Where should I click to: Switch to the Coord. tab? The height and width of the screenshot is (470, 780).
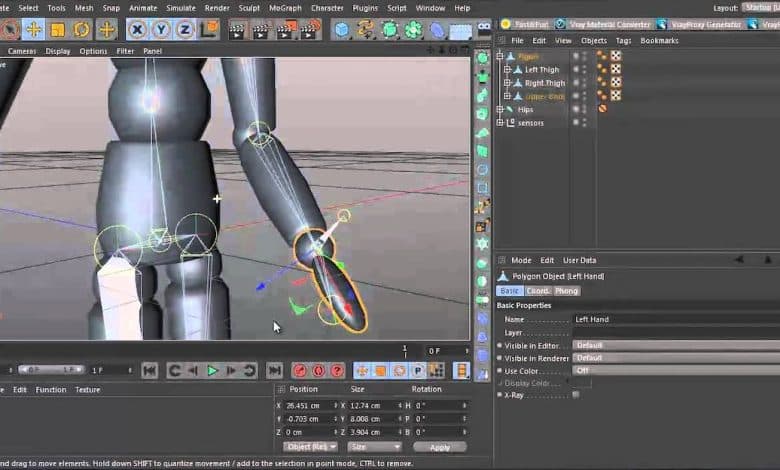click(538, 291)
